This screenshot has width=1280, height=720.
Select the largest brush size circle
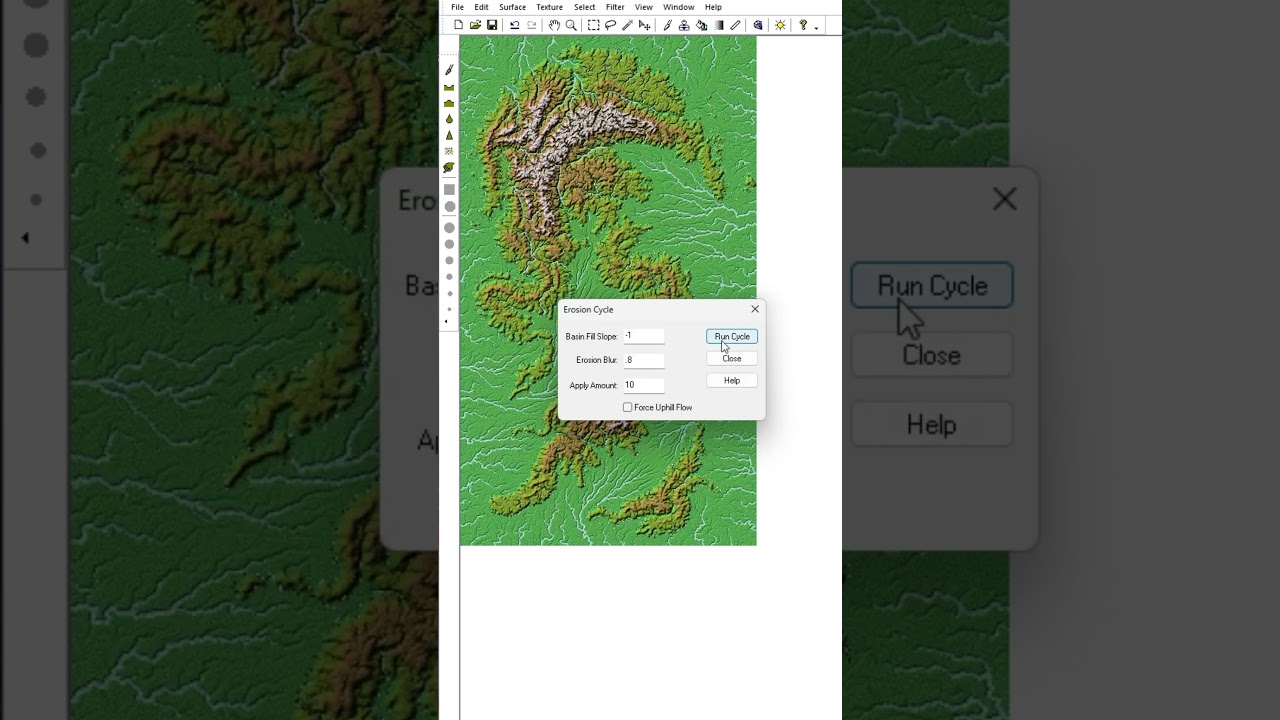(449, 227)
